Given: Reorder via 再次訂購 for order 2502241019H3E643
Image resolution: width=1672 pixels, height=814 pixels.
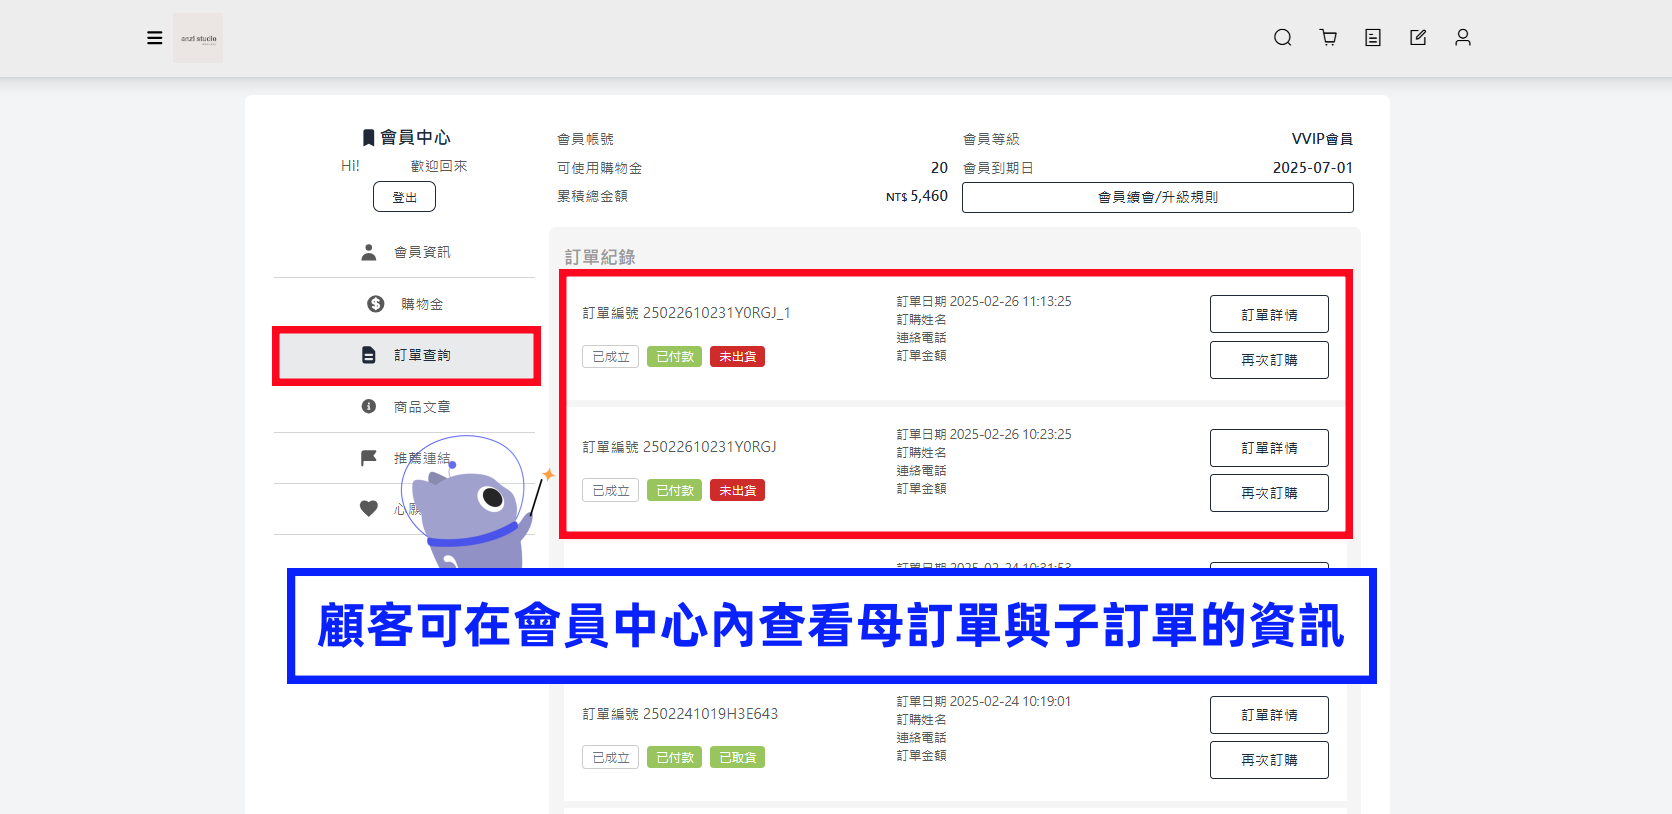Looking at the screenshot, I should pyautogui.click(x=1269, y=760).
